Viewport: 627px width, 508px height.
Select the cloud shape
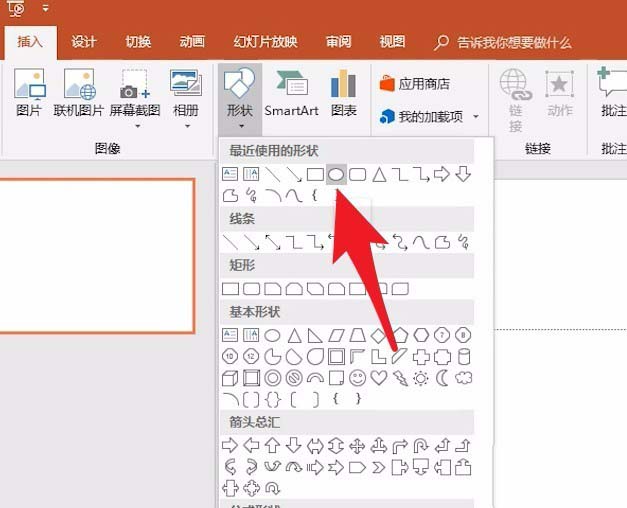(x=463, y=378)
